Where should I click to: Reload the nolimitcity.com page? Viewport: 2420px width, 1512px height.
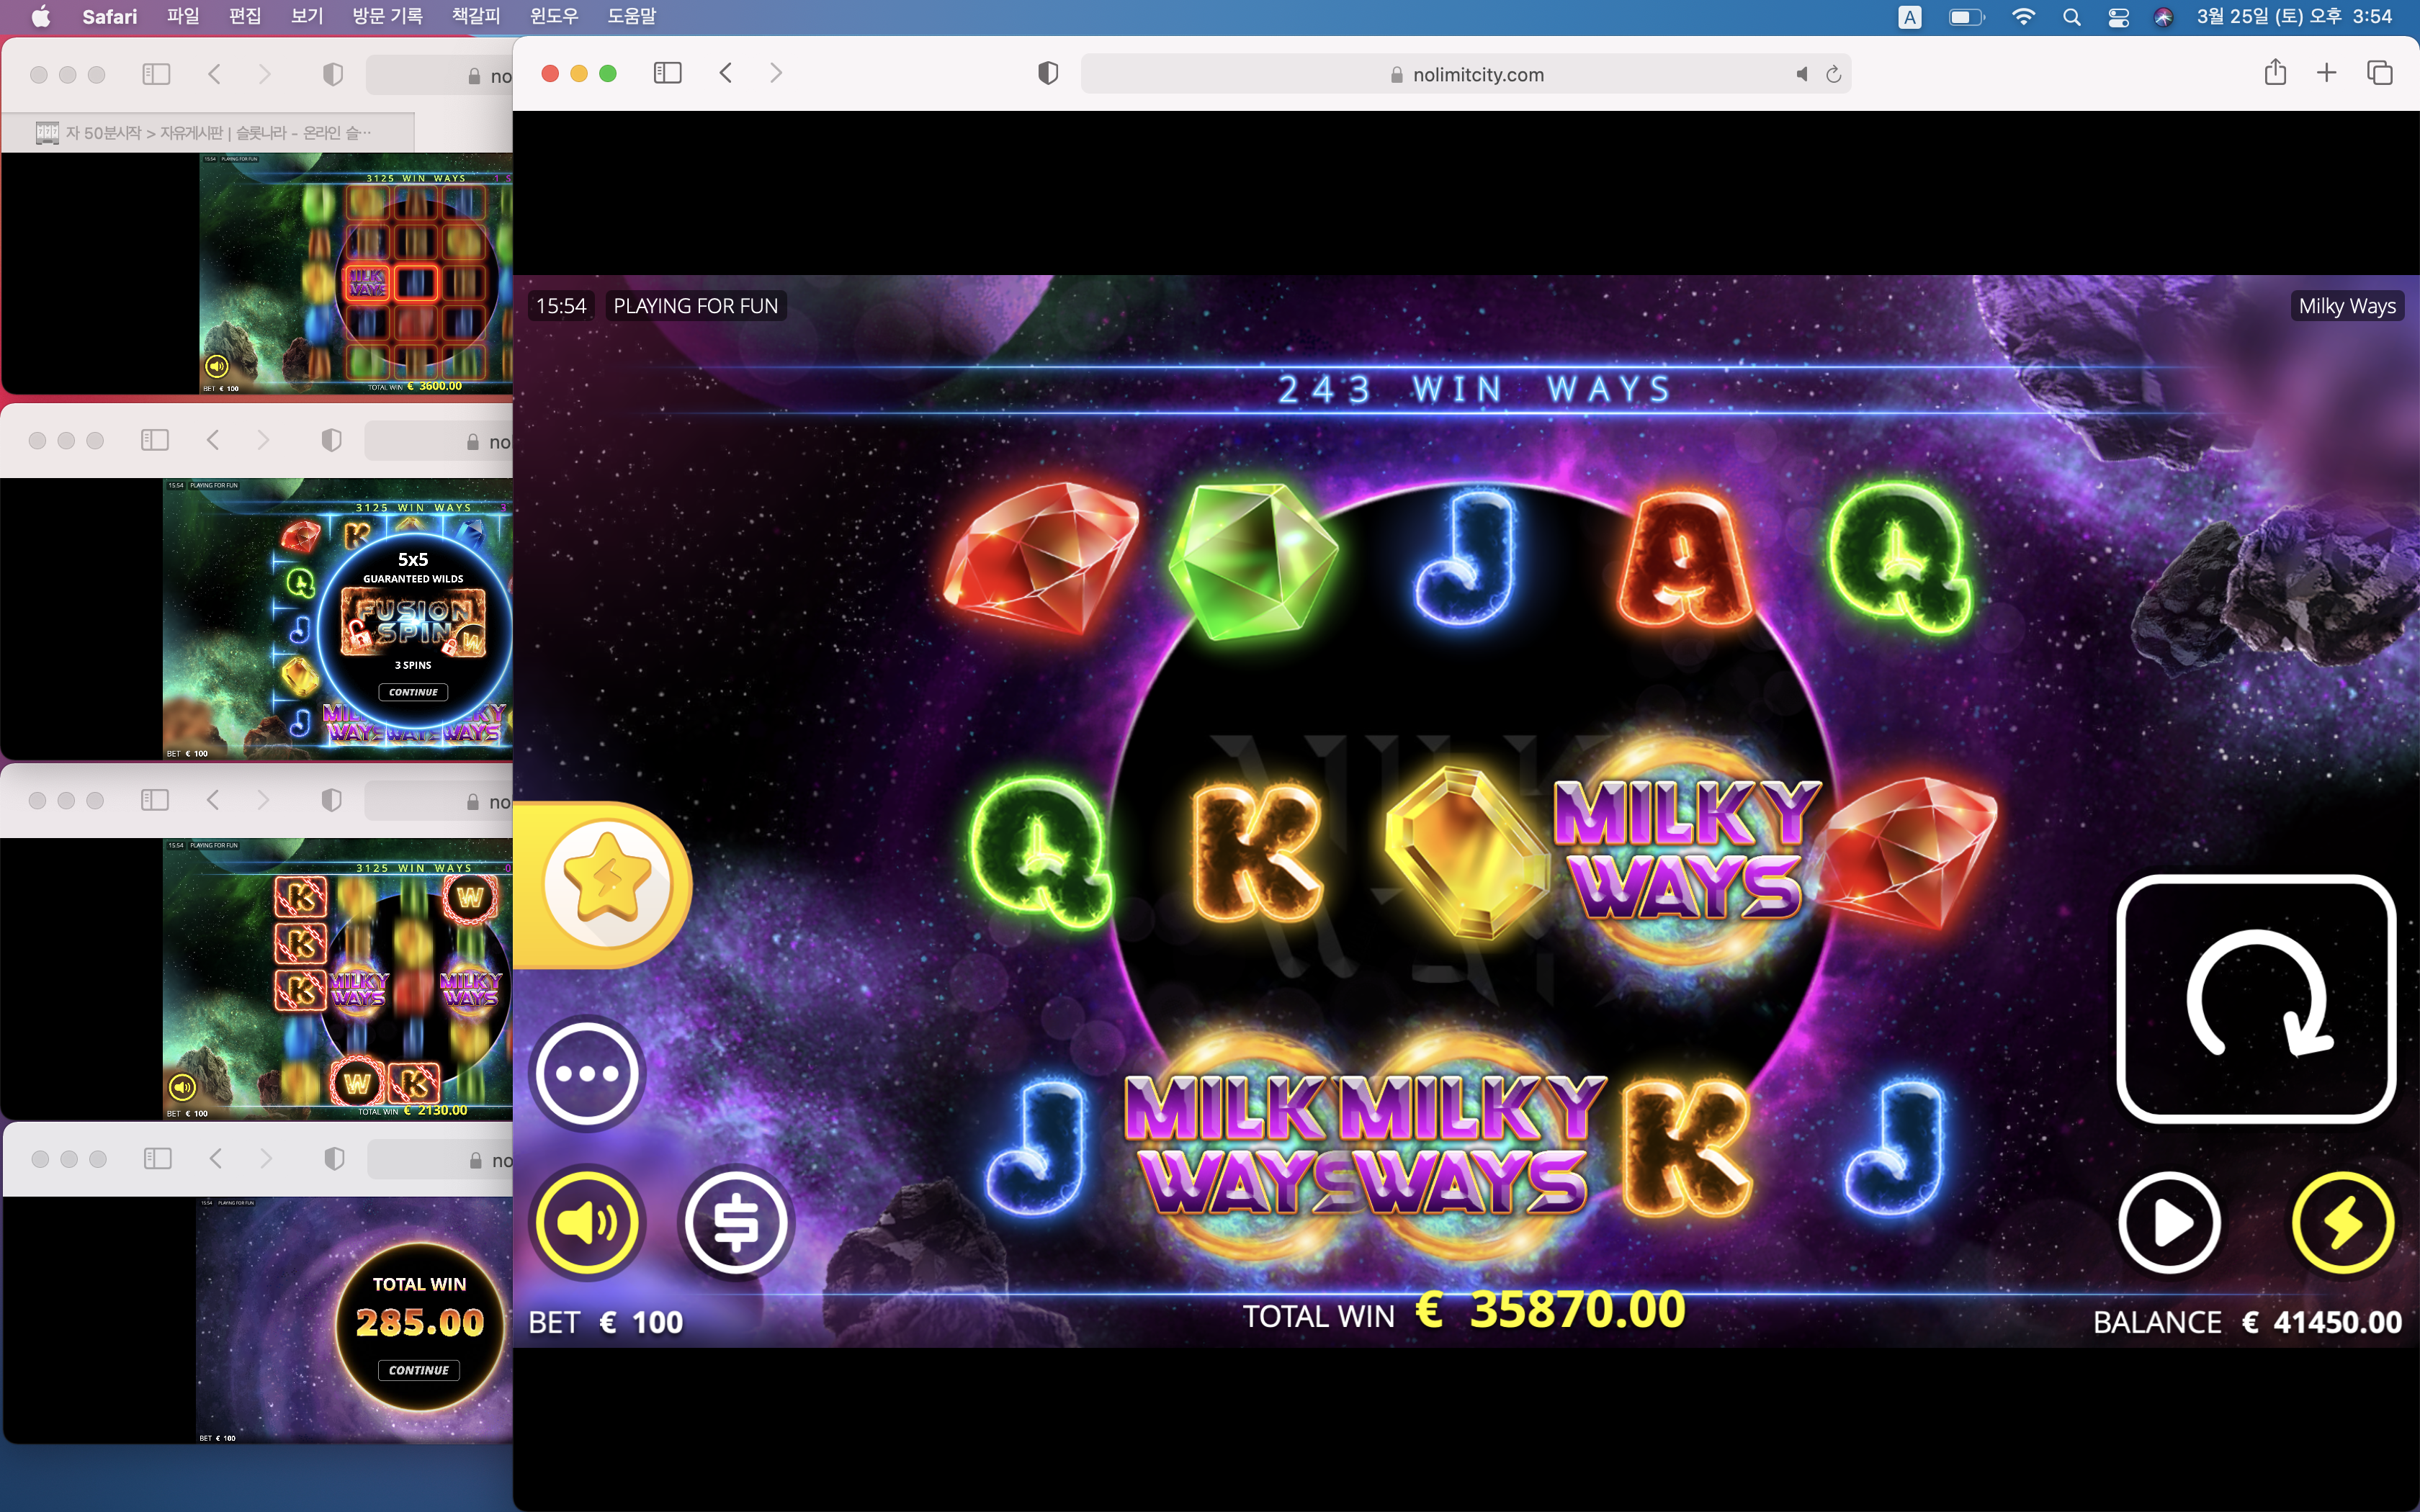pyautogui.click(x=1833, y=74)
